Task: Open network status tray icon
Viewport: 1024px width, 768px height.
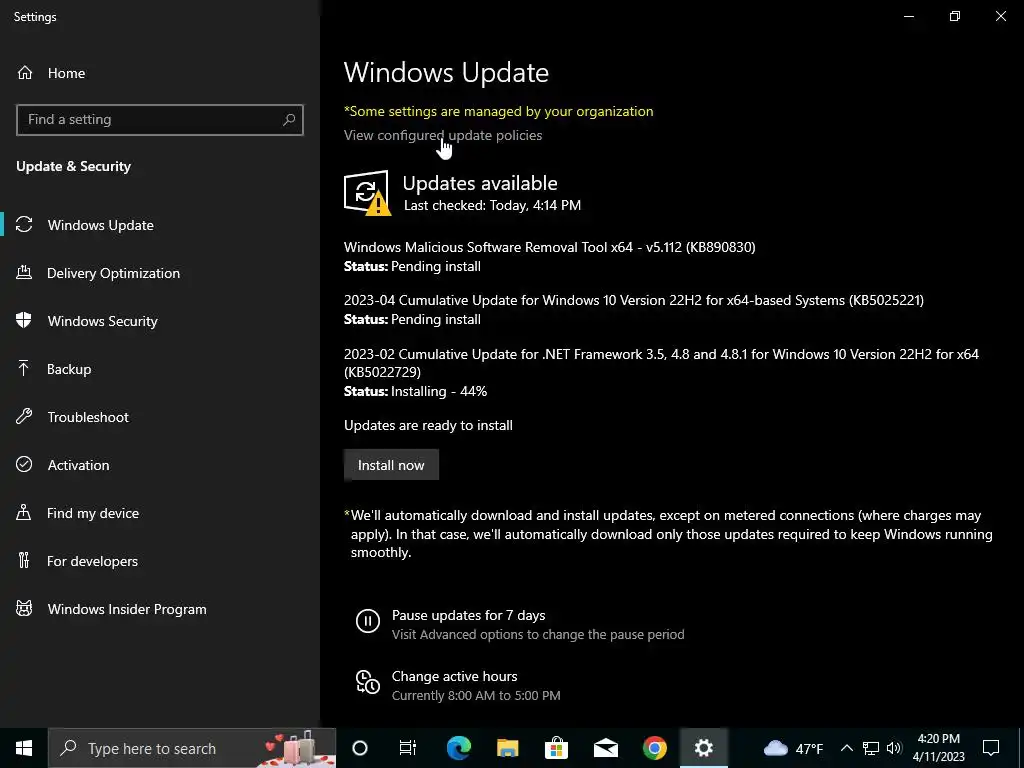Action: pyautogui.click(x=871, y=748)
